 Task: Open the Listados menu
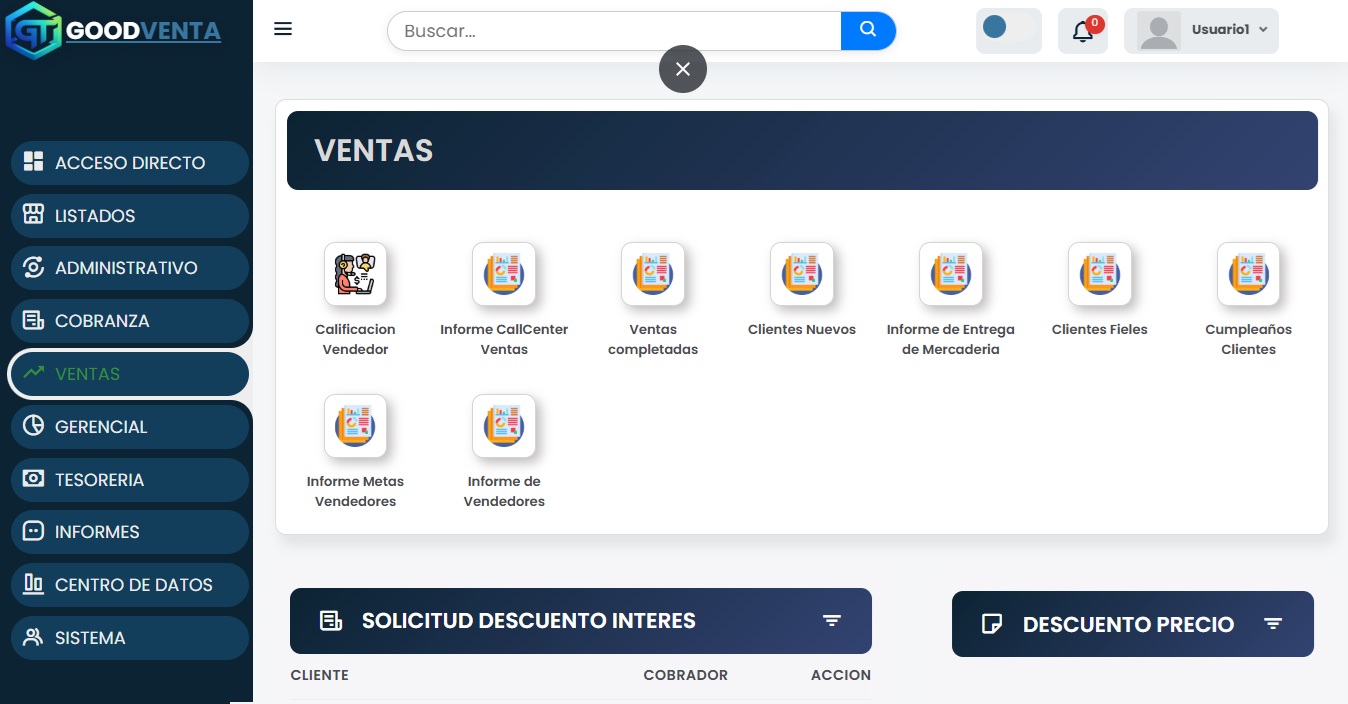tap(130, 216)
